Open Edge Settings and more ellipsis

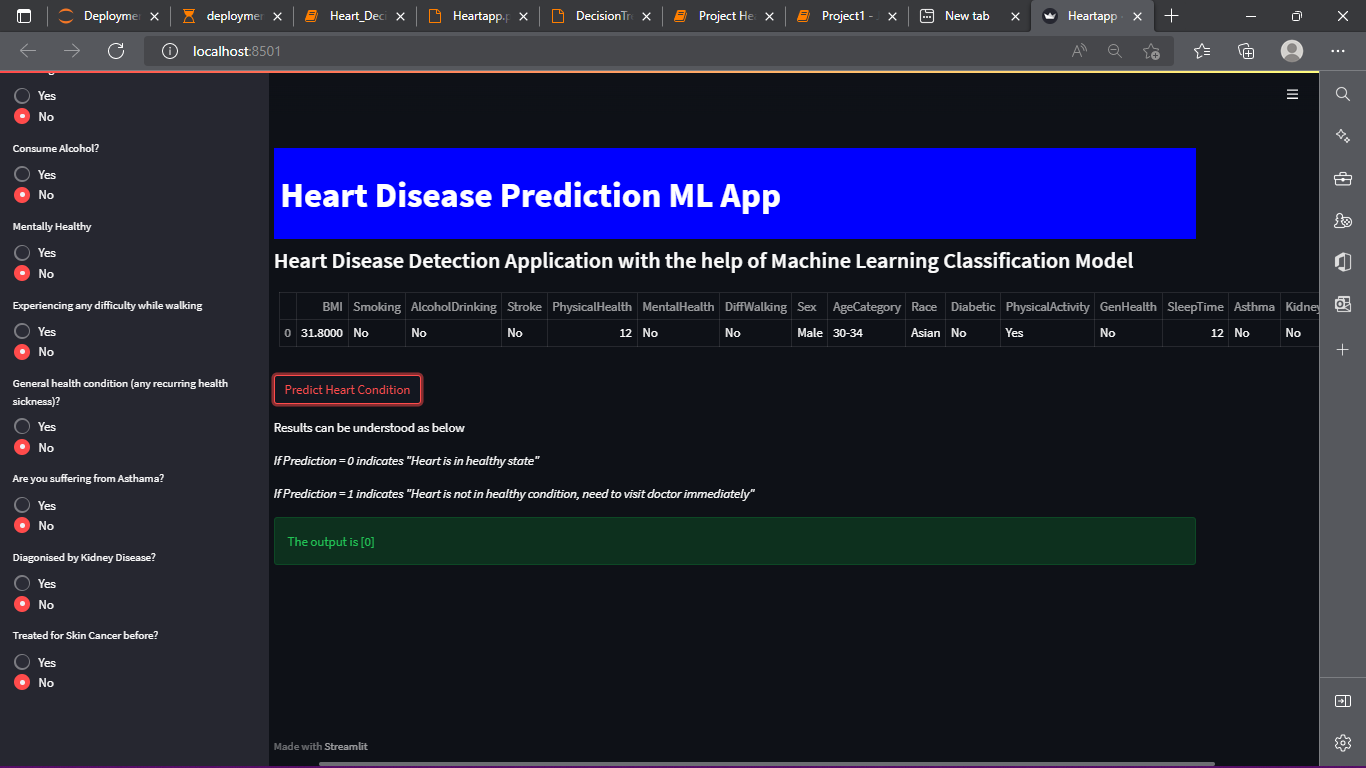pos(1338,51)
